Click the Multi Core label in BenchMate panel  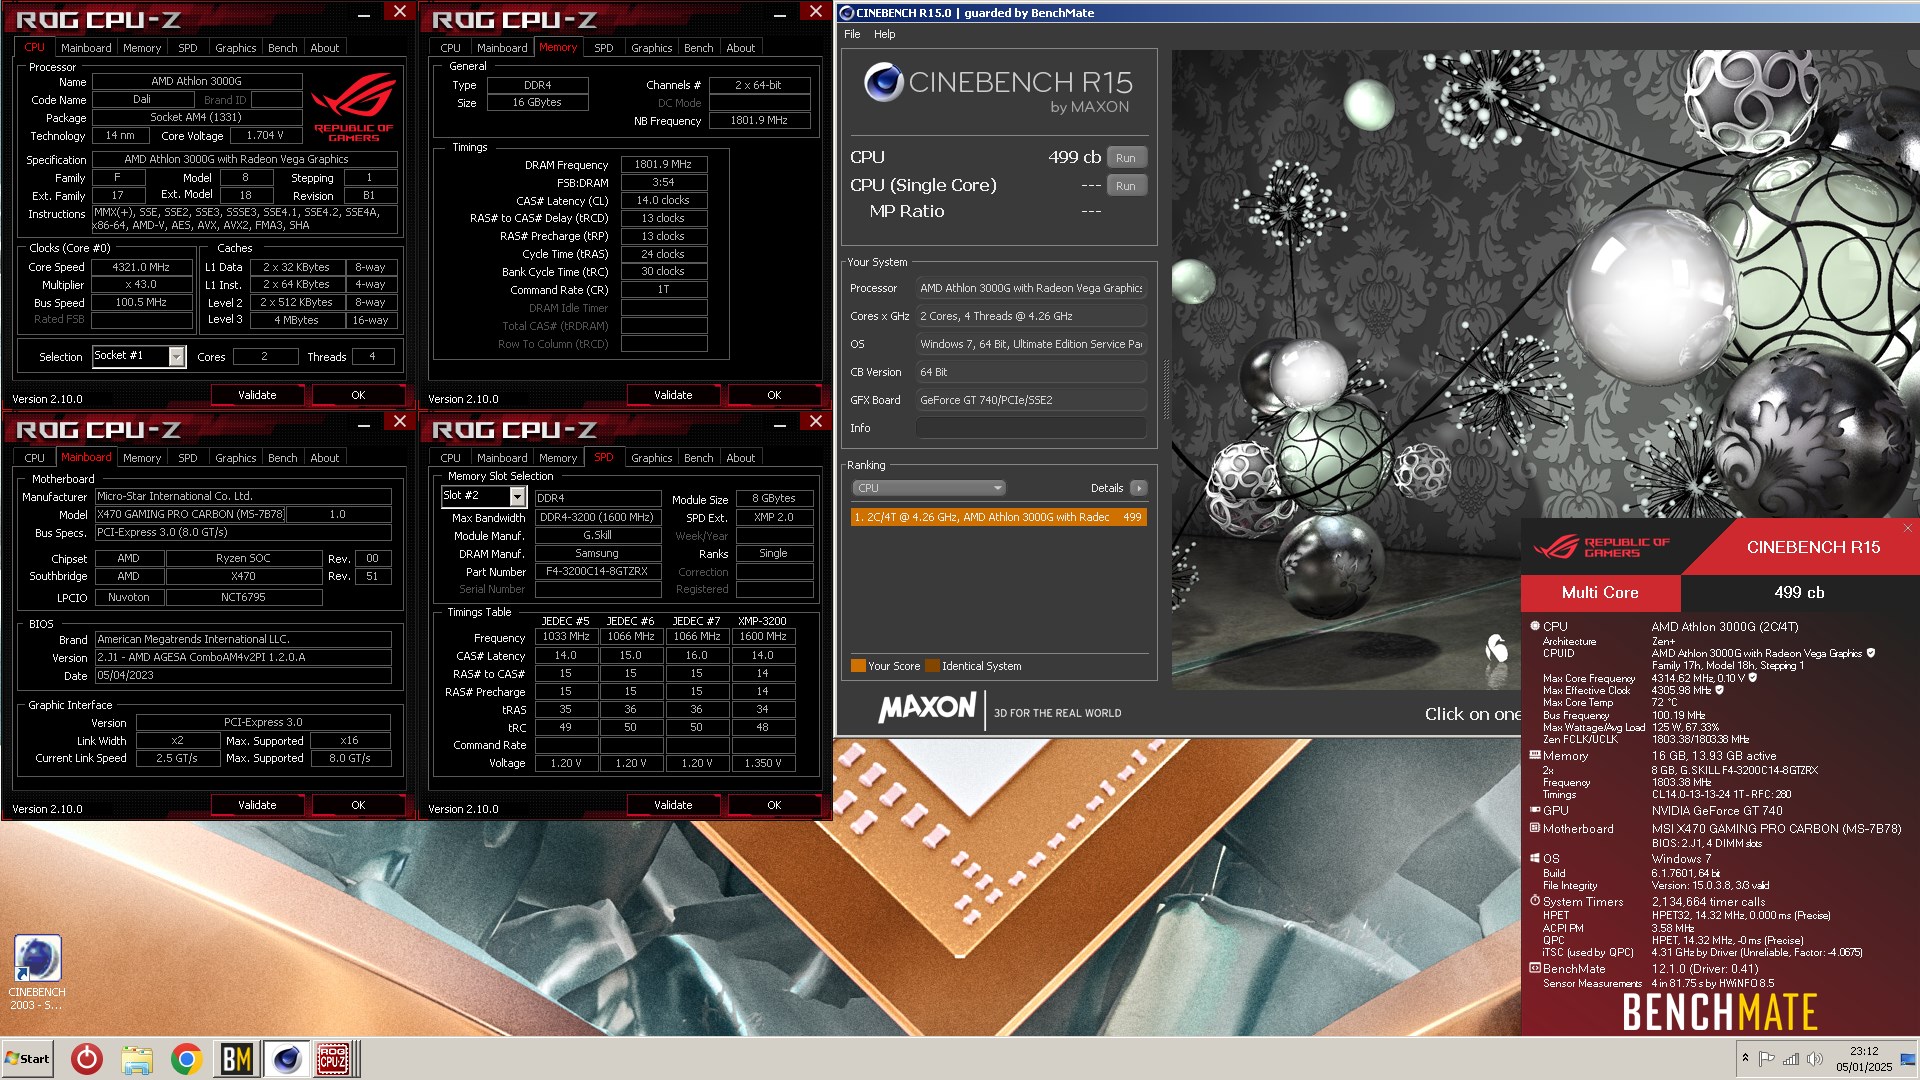[x=1600, y=592]
